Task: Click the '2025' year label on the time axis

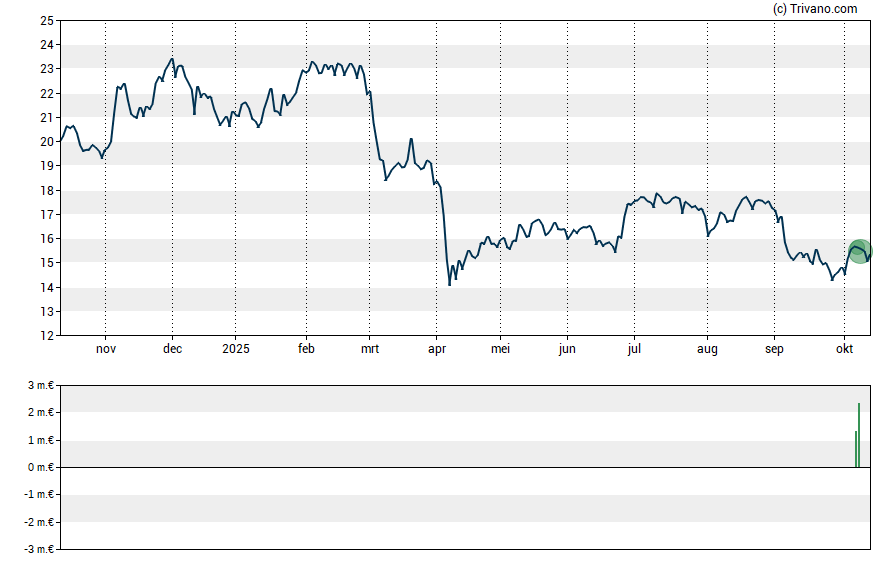Action: 236,350
